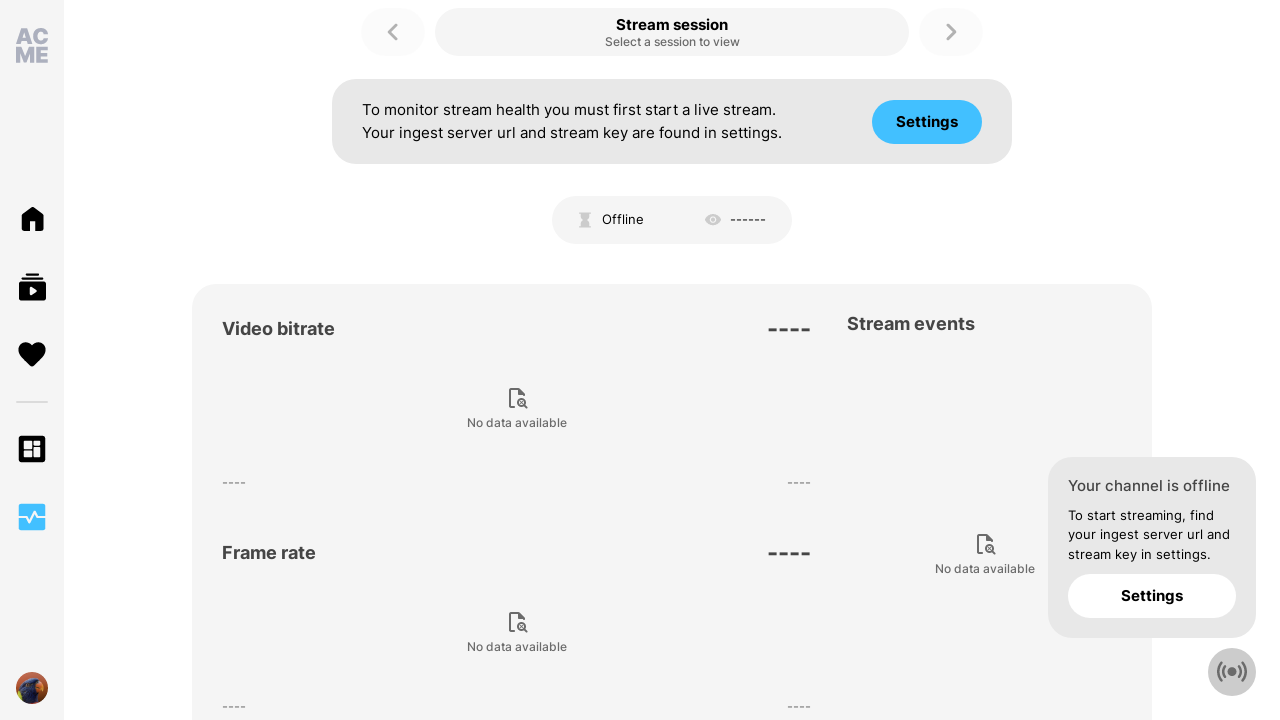Open the user avatar profile menu
The image size is (1280, 720).
[32, 688]
